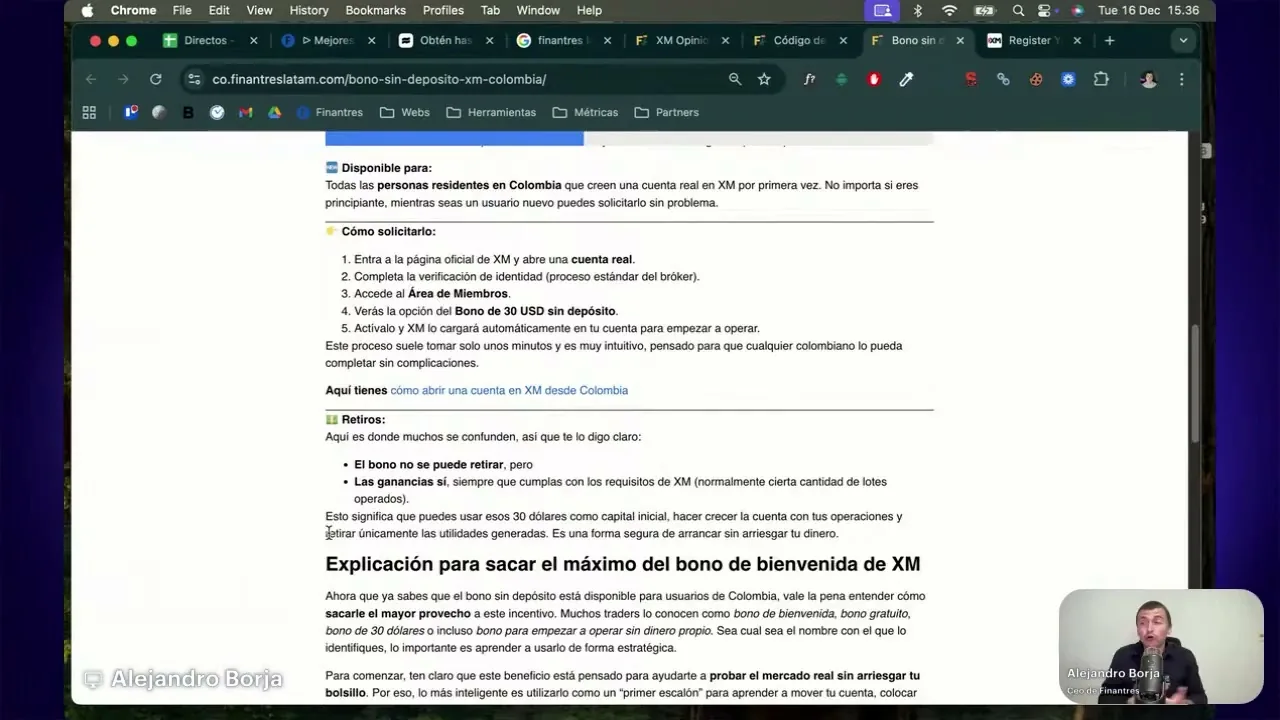This screenshot has width=1280, height=720.
Task: Open the History menu
Action: click(309, 10)
